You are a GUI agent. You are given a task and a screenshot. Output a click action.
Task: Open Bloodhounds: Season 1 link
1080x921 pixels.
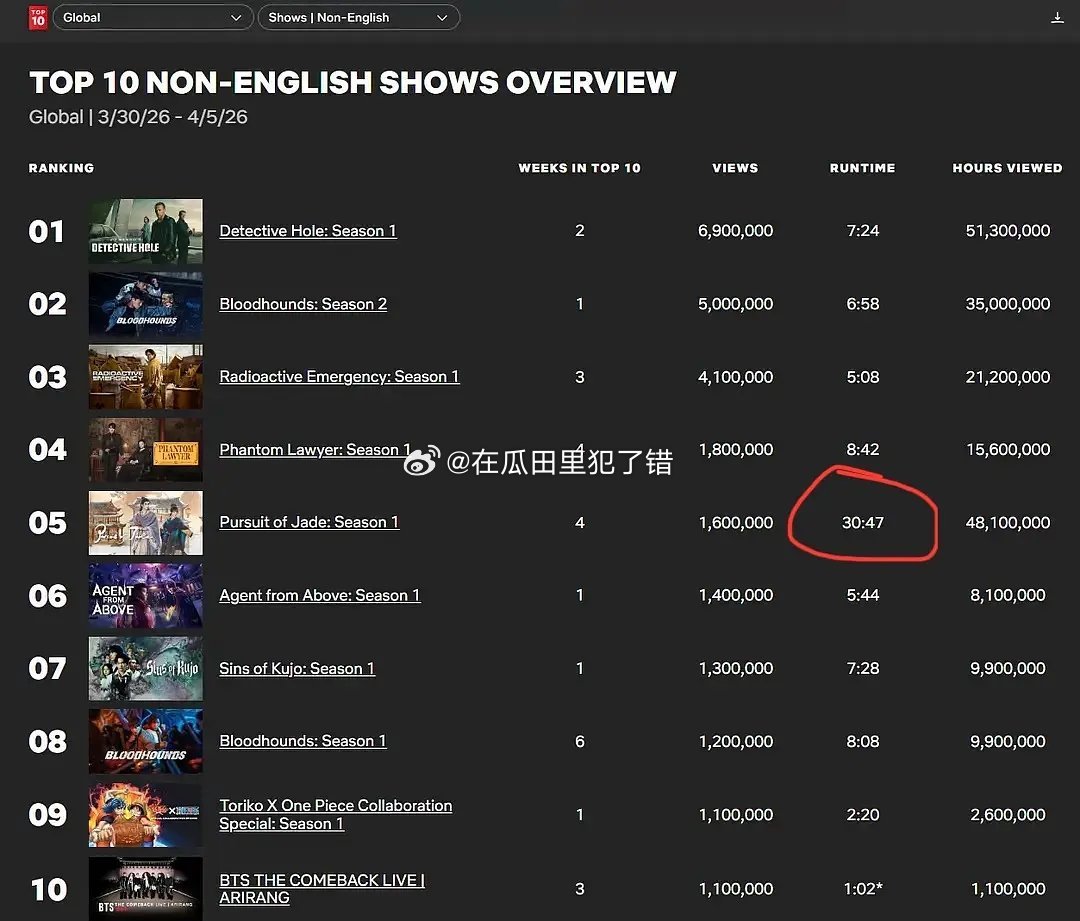click(303, 741)
